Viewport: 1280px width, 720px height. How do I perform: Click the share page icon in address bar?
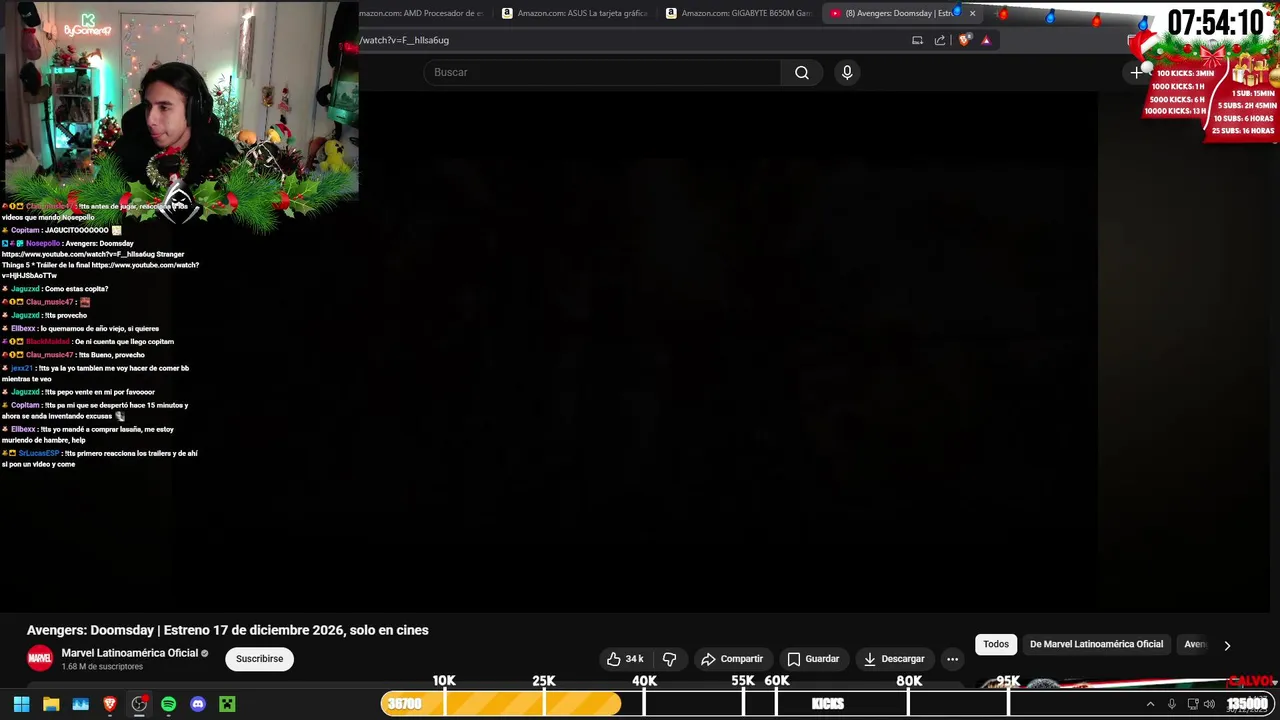click(x=940, y=40)
